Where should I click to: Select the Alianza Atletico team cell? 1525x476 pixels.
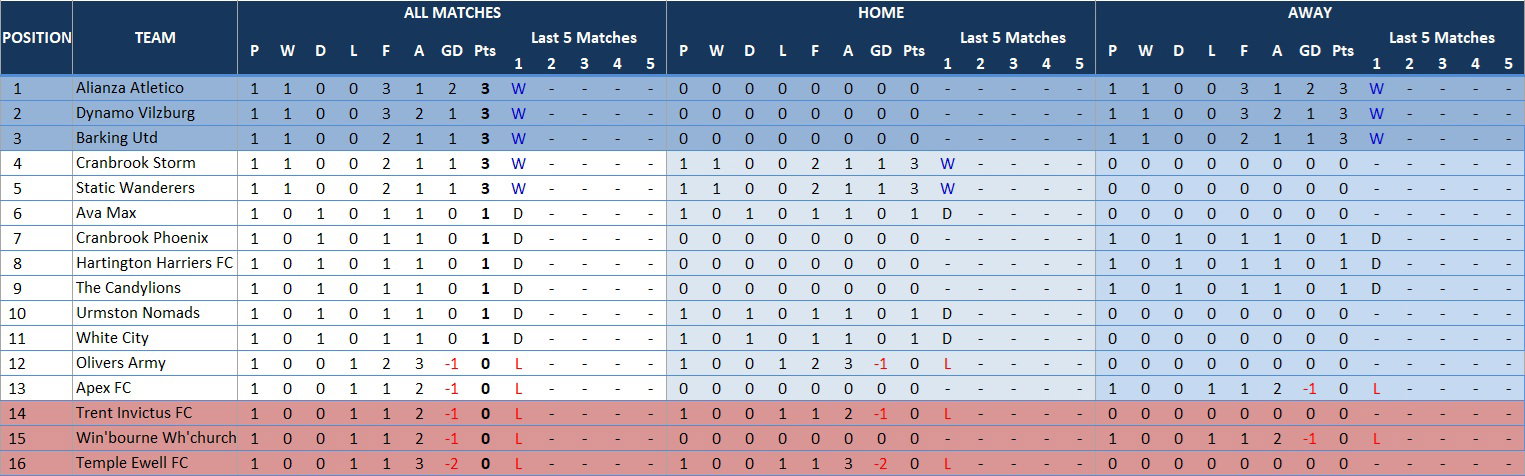(x=155, y=88)
